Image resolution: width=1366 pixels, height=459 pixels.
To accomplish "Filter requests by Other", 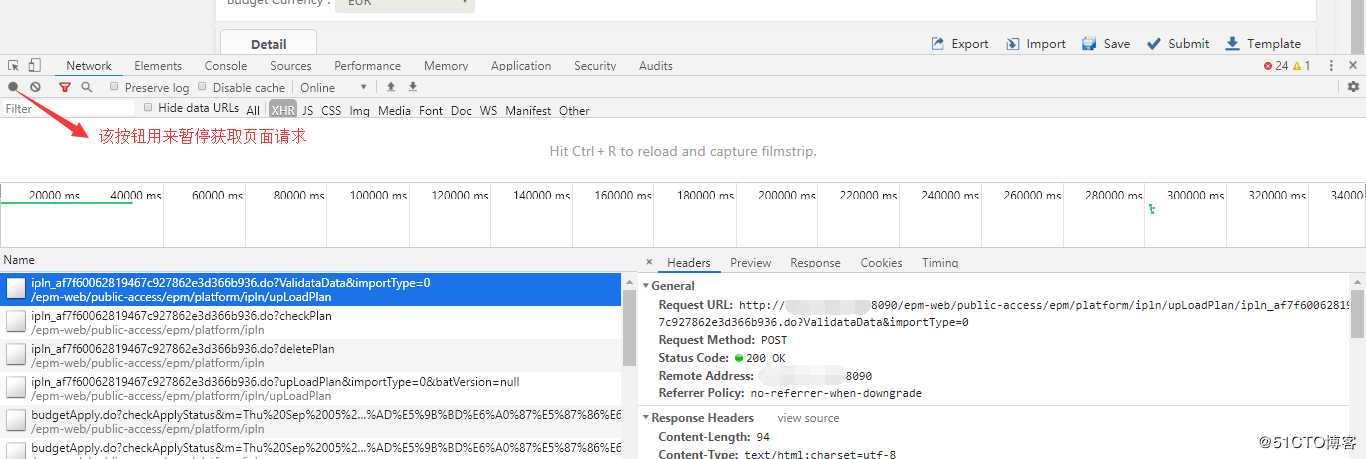I will click(574, 110).
